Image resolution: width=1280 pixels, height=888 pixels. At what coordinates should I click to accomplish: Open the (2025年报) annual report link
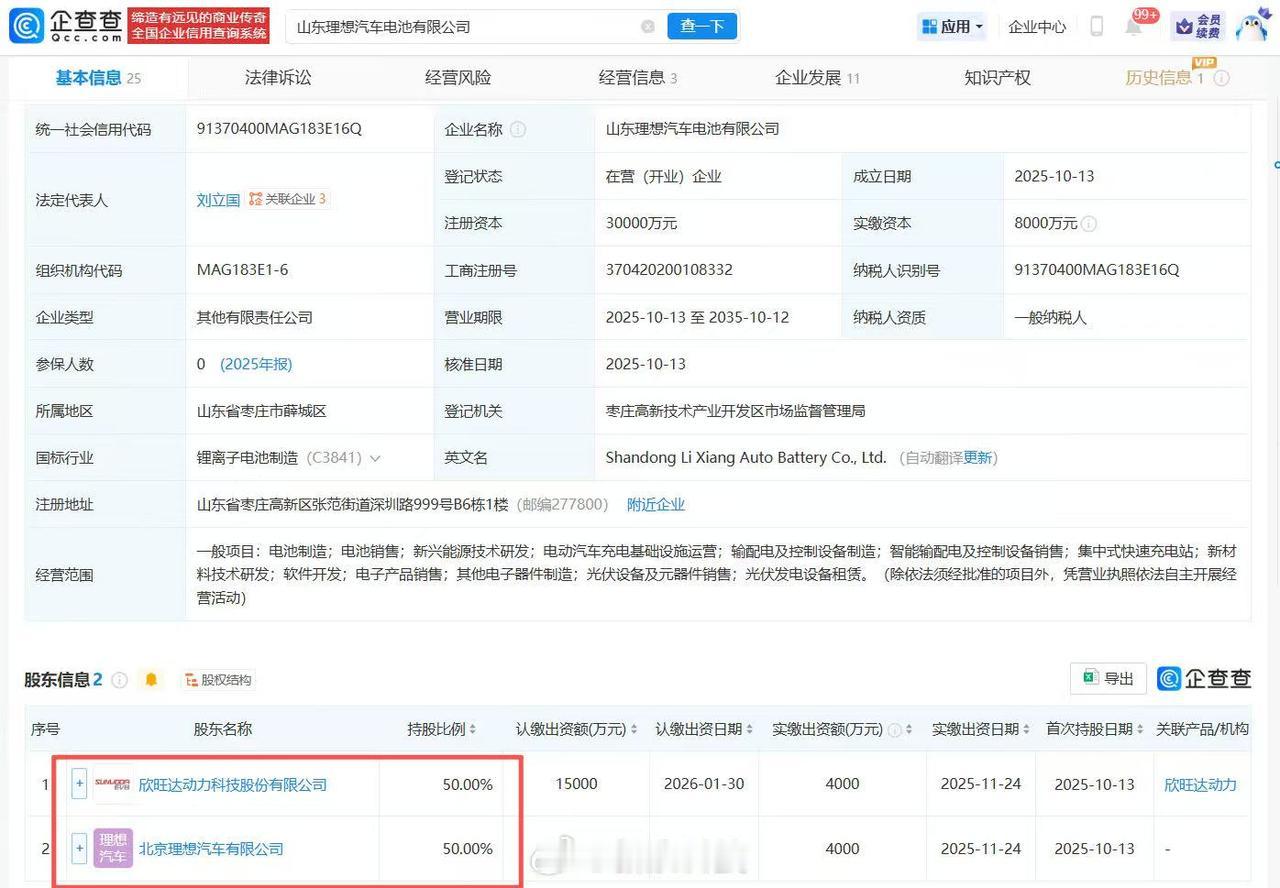click(256, 364)
